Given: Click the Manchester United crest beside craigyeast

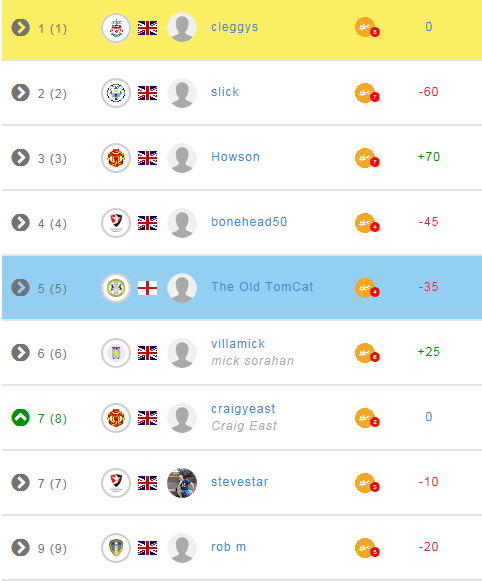Looking at the screenshot, I should point(116,418).
